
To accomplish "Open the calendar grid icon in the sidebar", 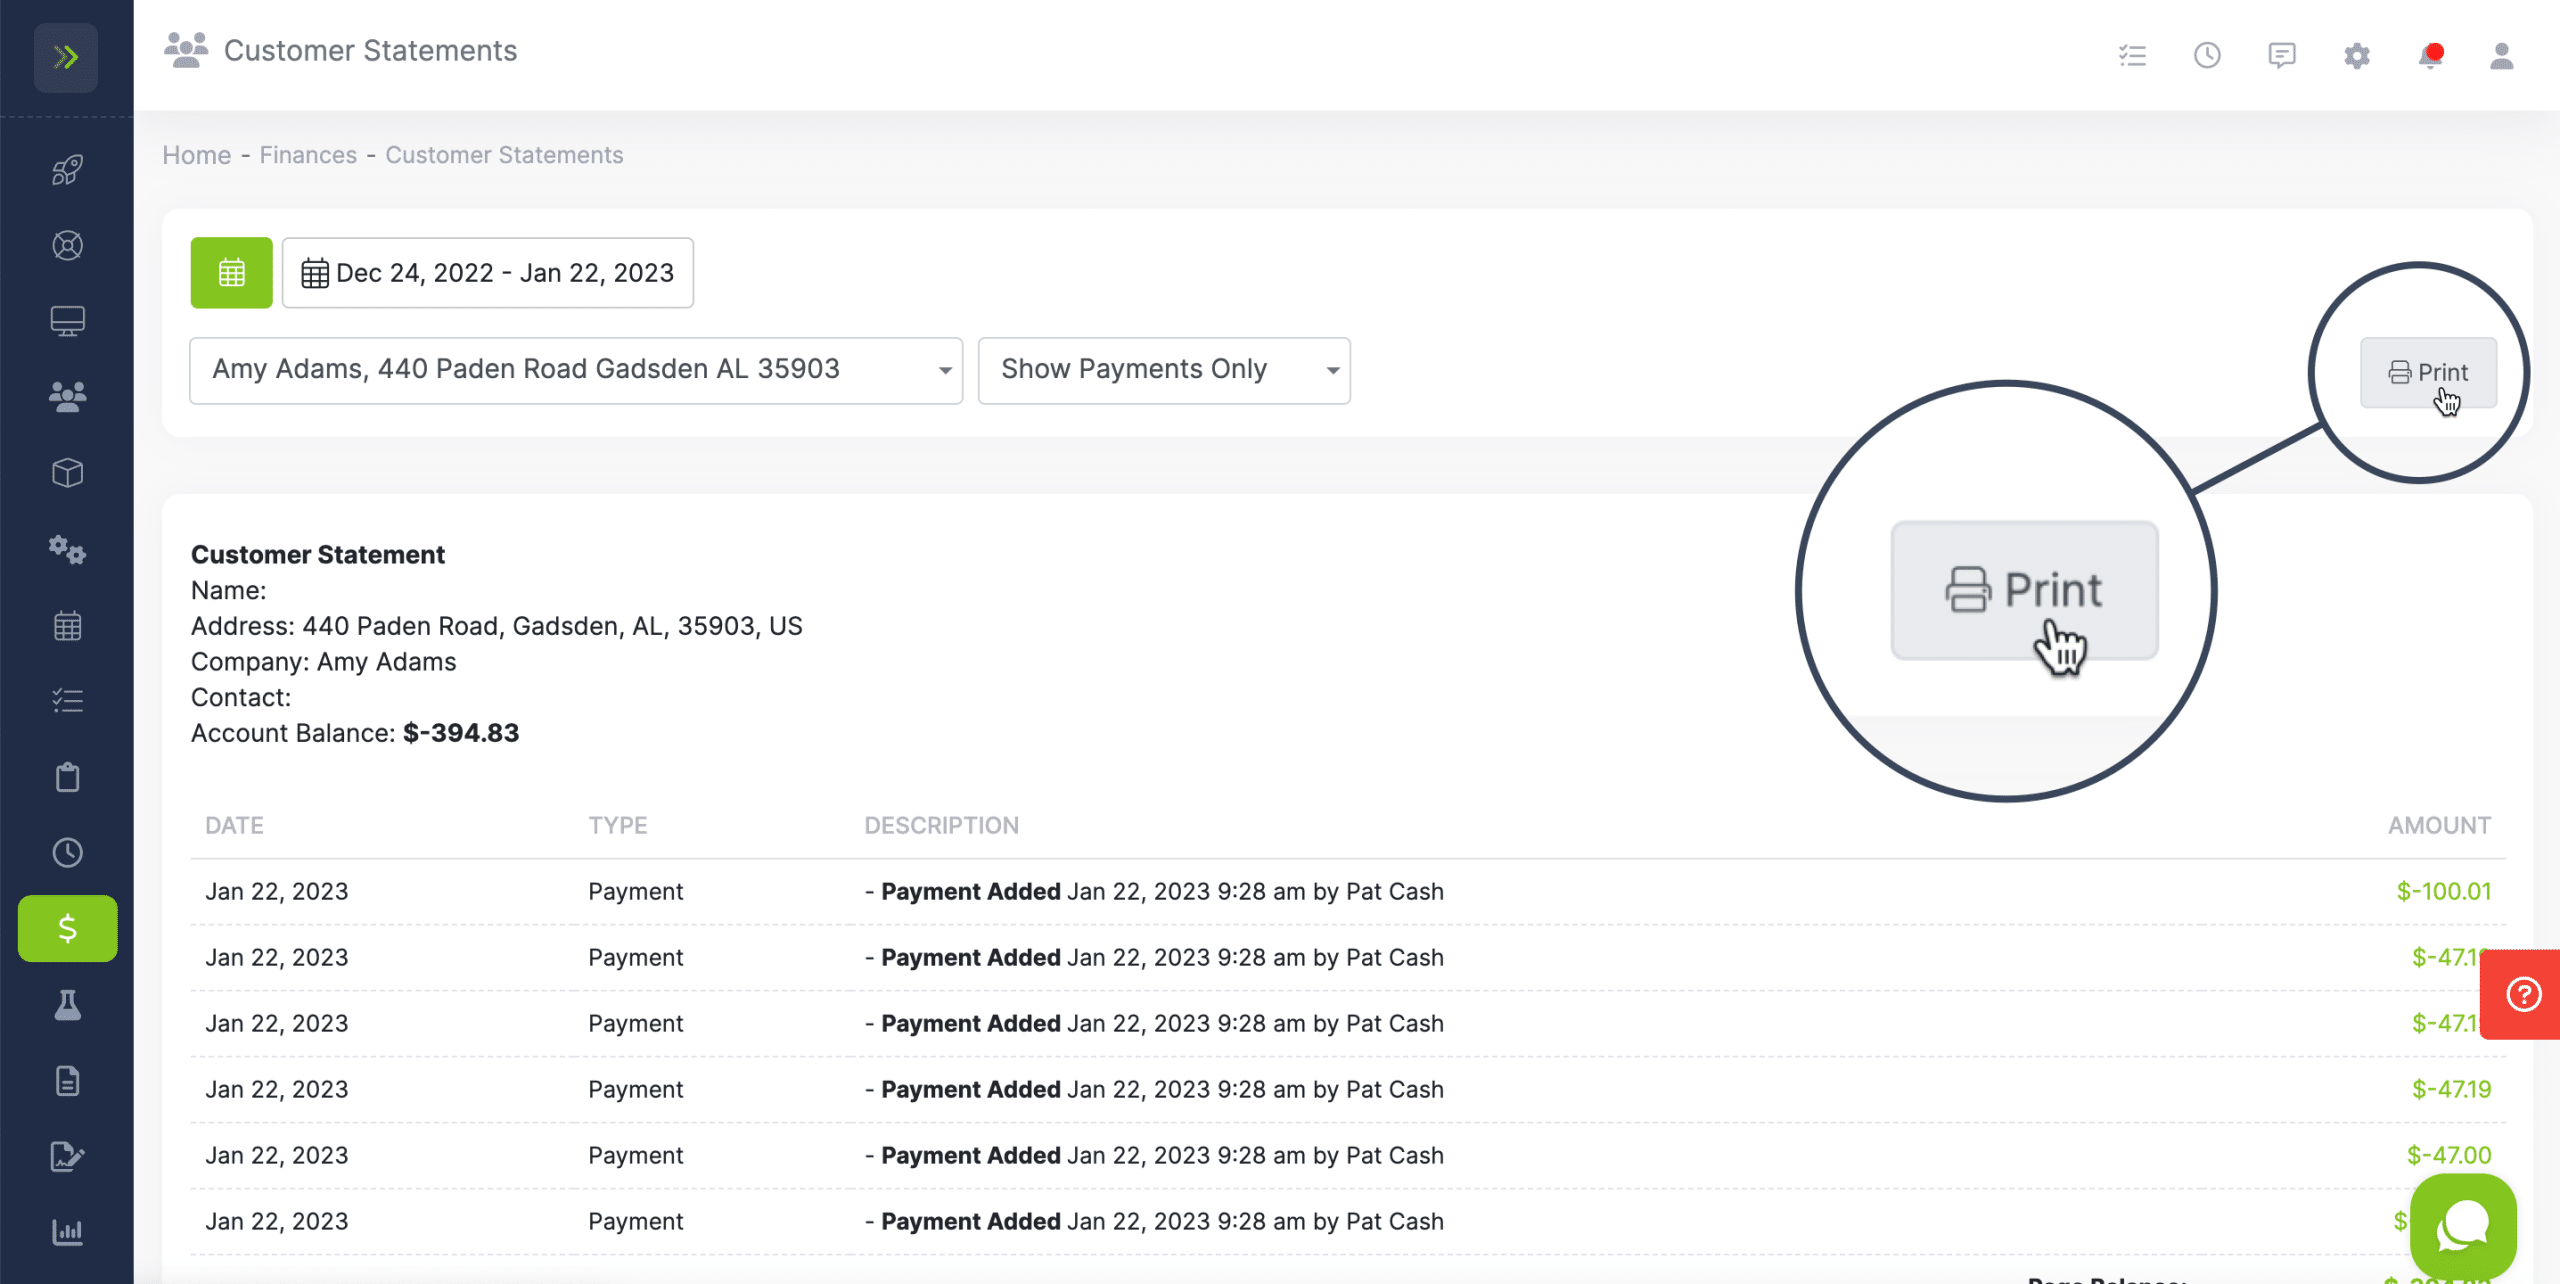I will [x=67, y=626].
